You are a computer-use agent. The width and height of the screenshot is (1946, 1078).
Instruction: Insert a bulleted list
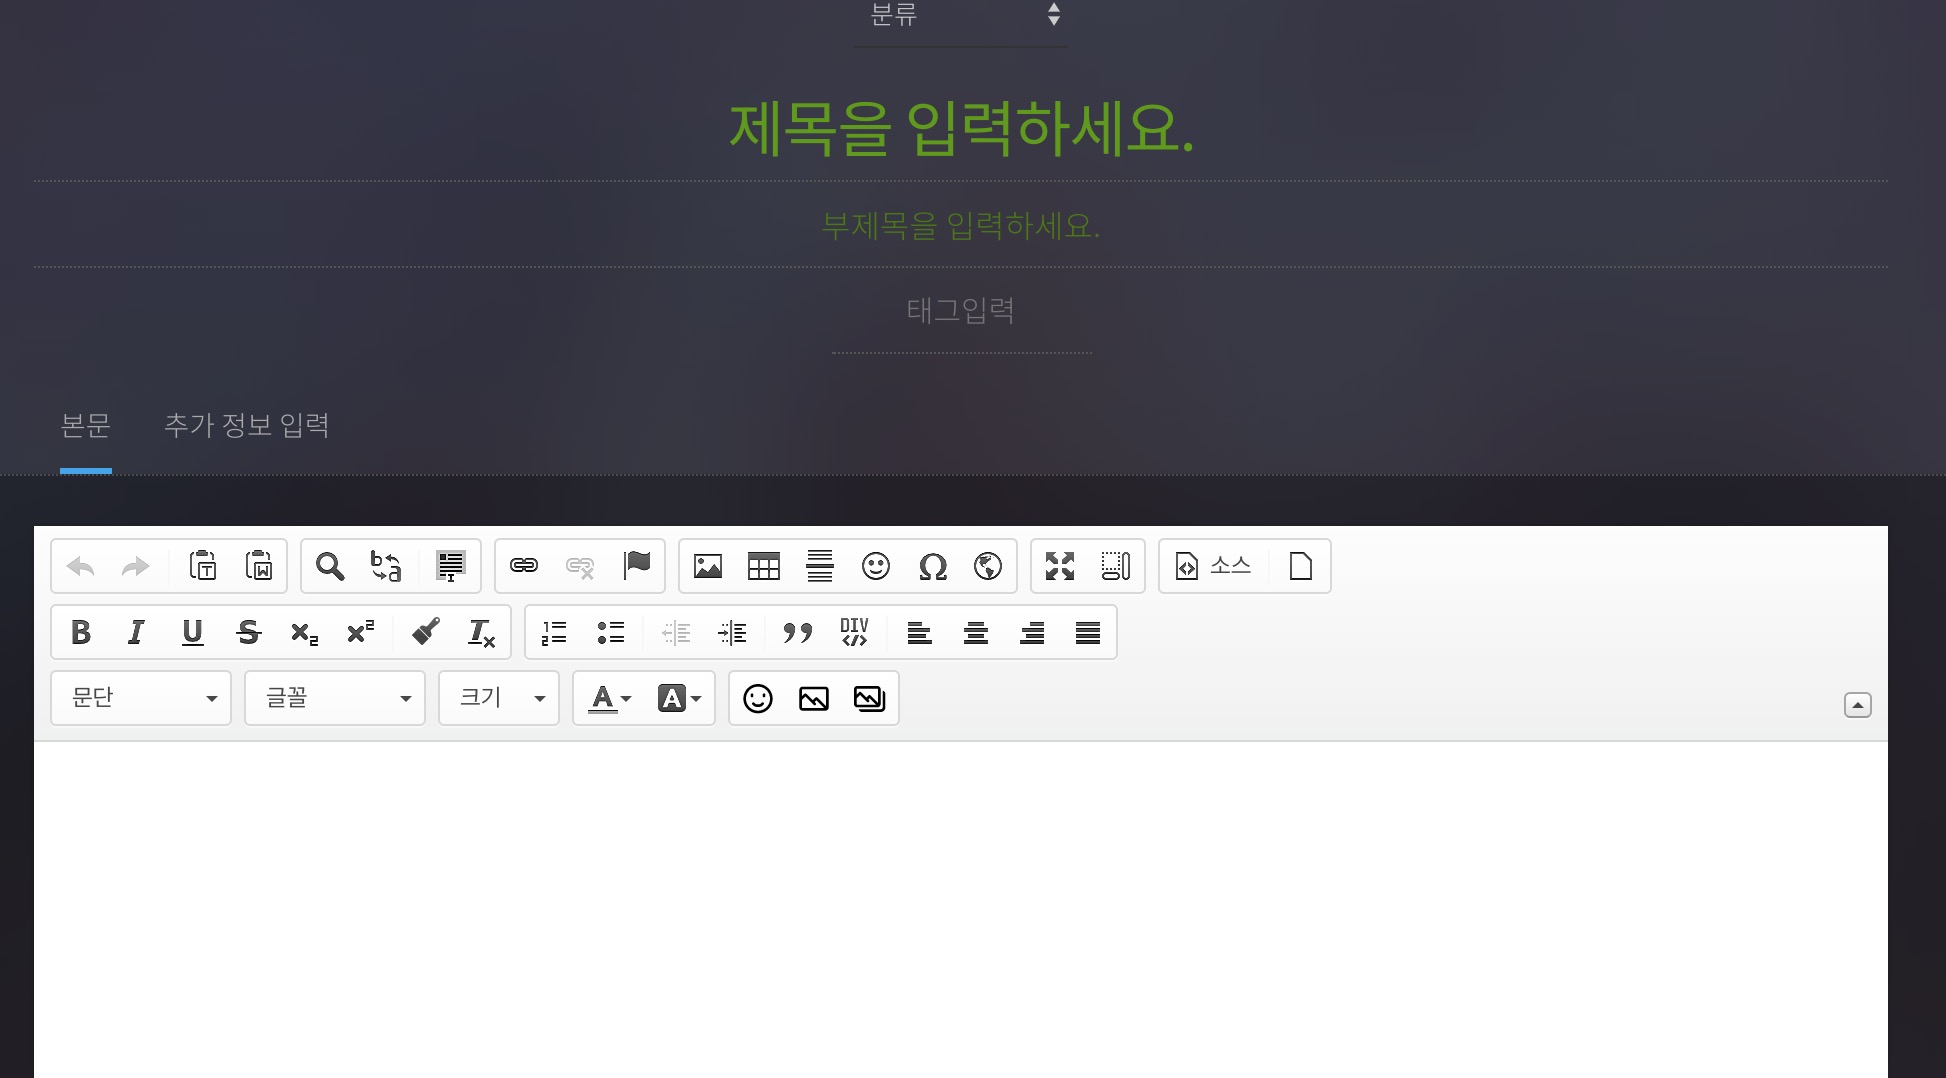(610, 632)
